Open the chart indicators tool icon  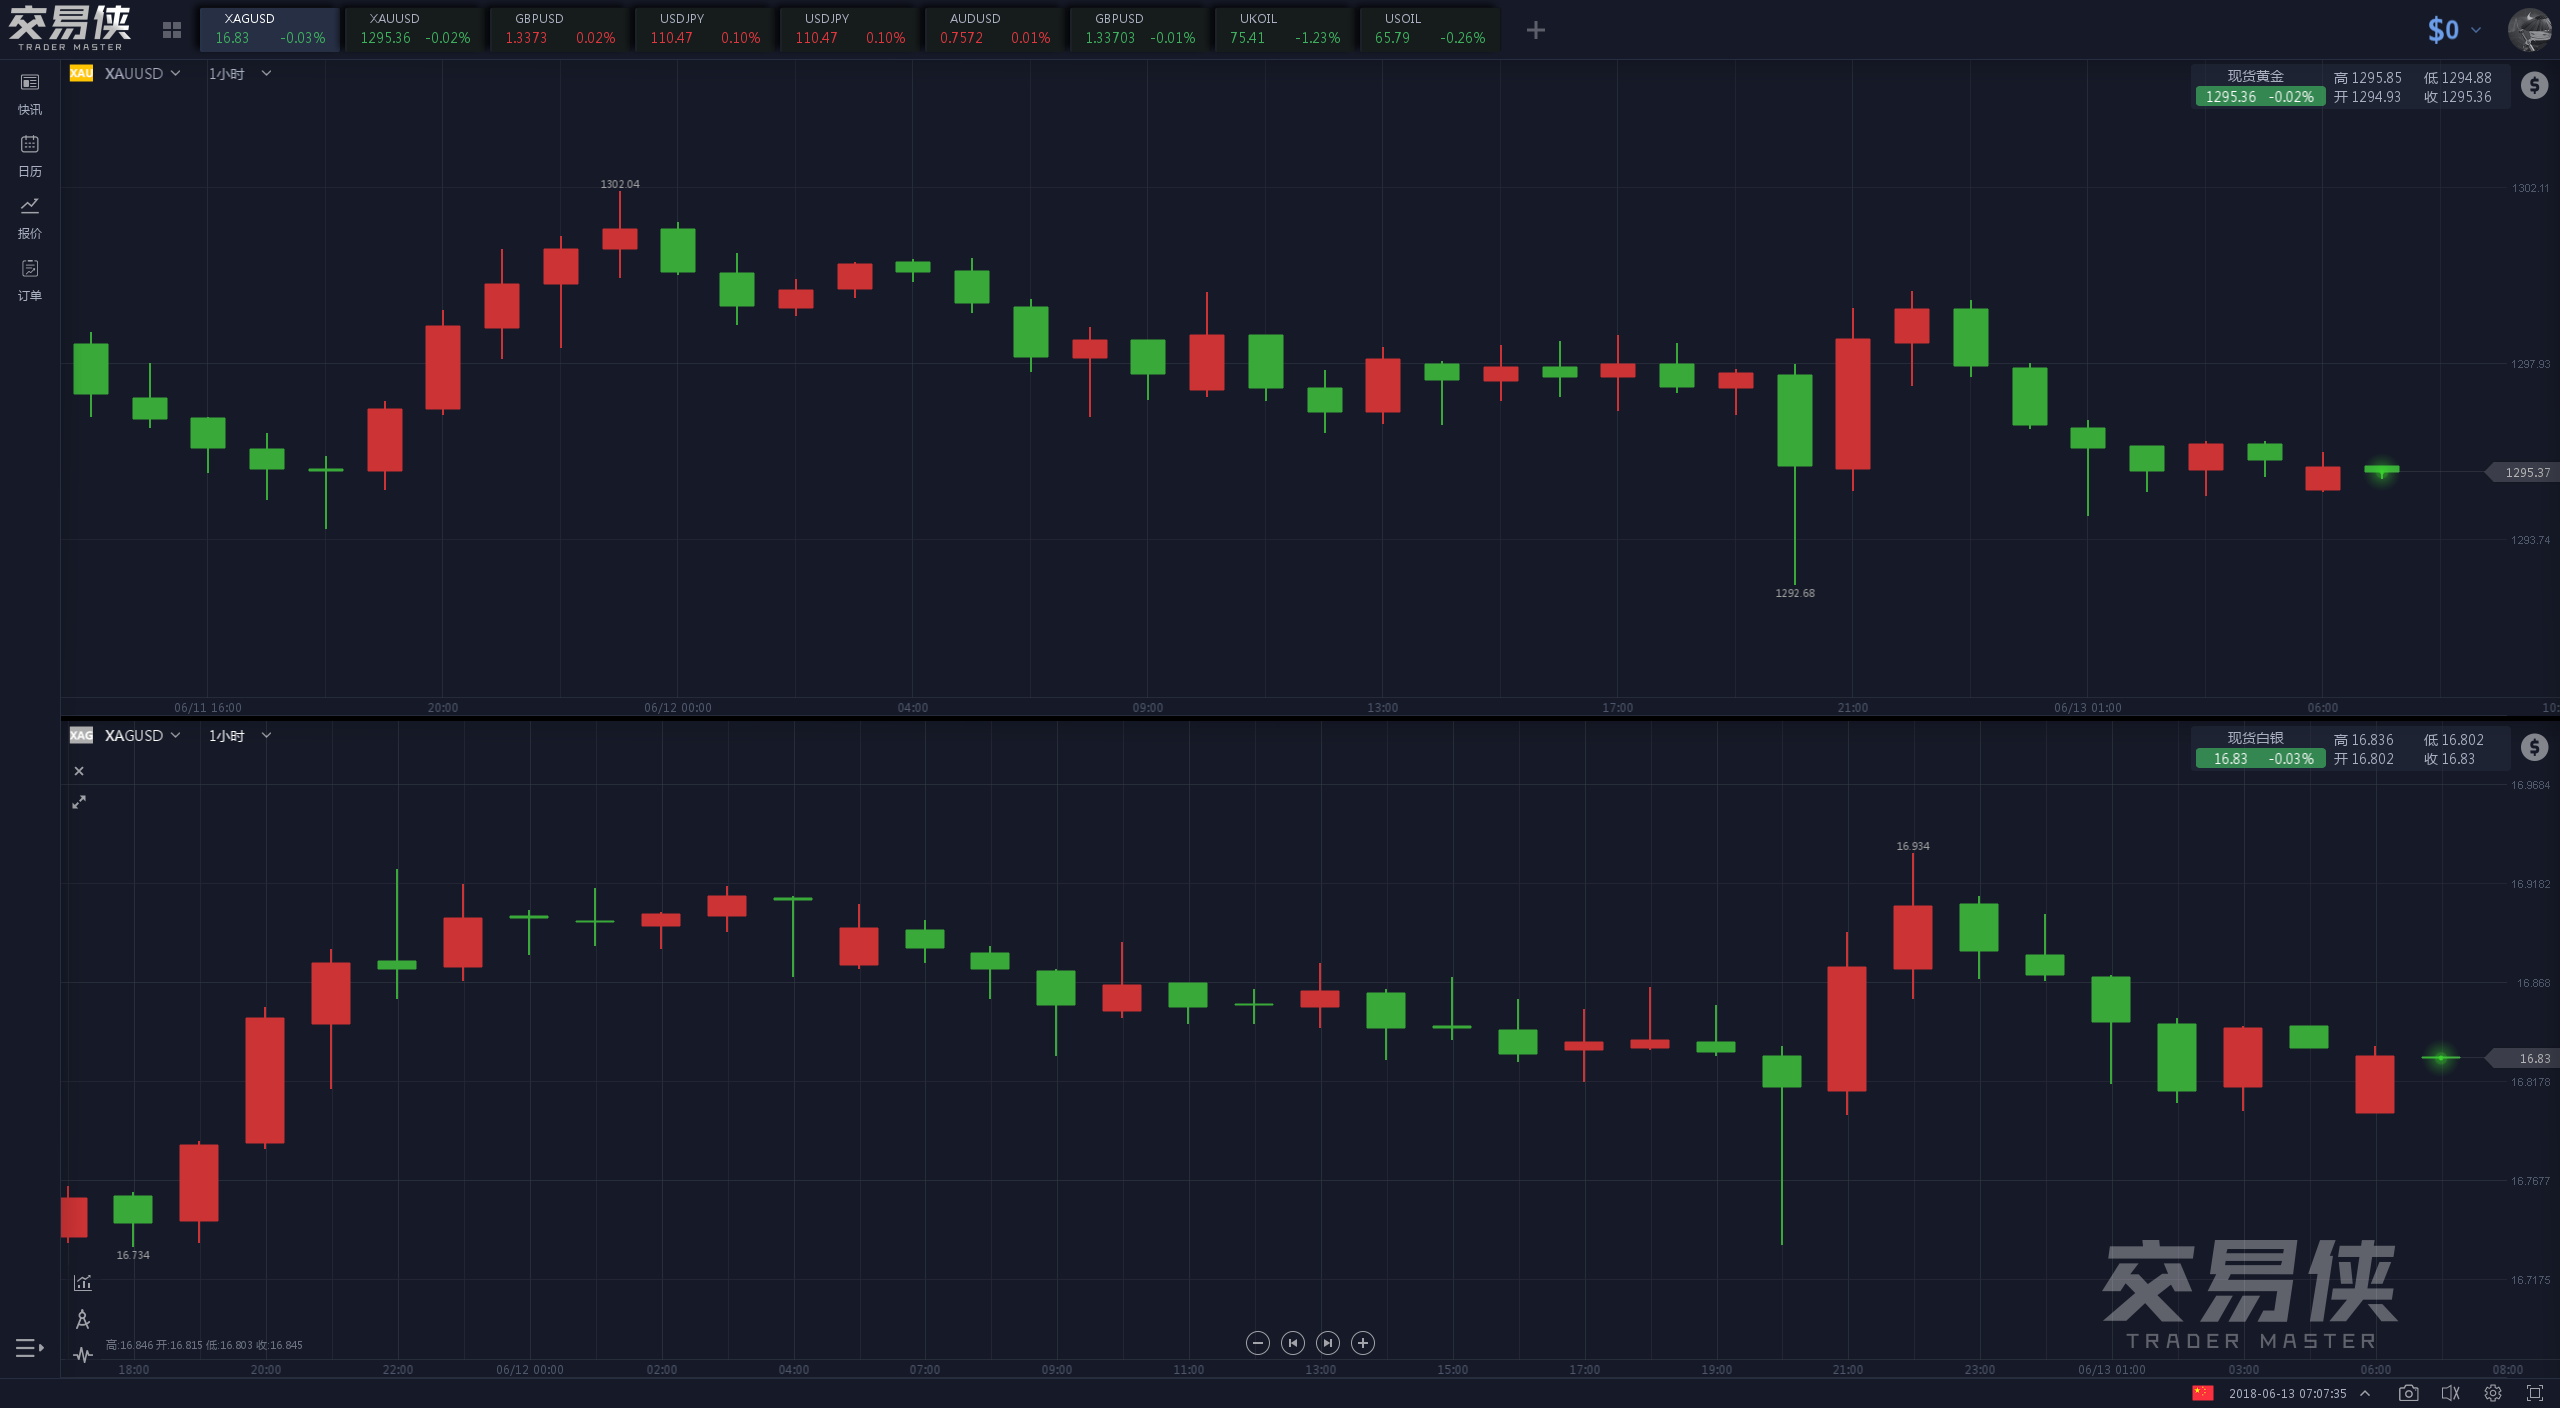tap(83, 1282)
